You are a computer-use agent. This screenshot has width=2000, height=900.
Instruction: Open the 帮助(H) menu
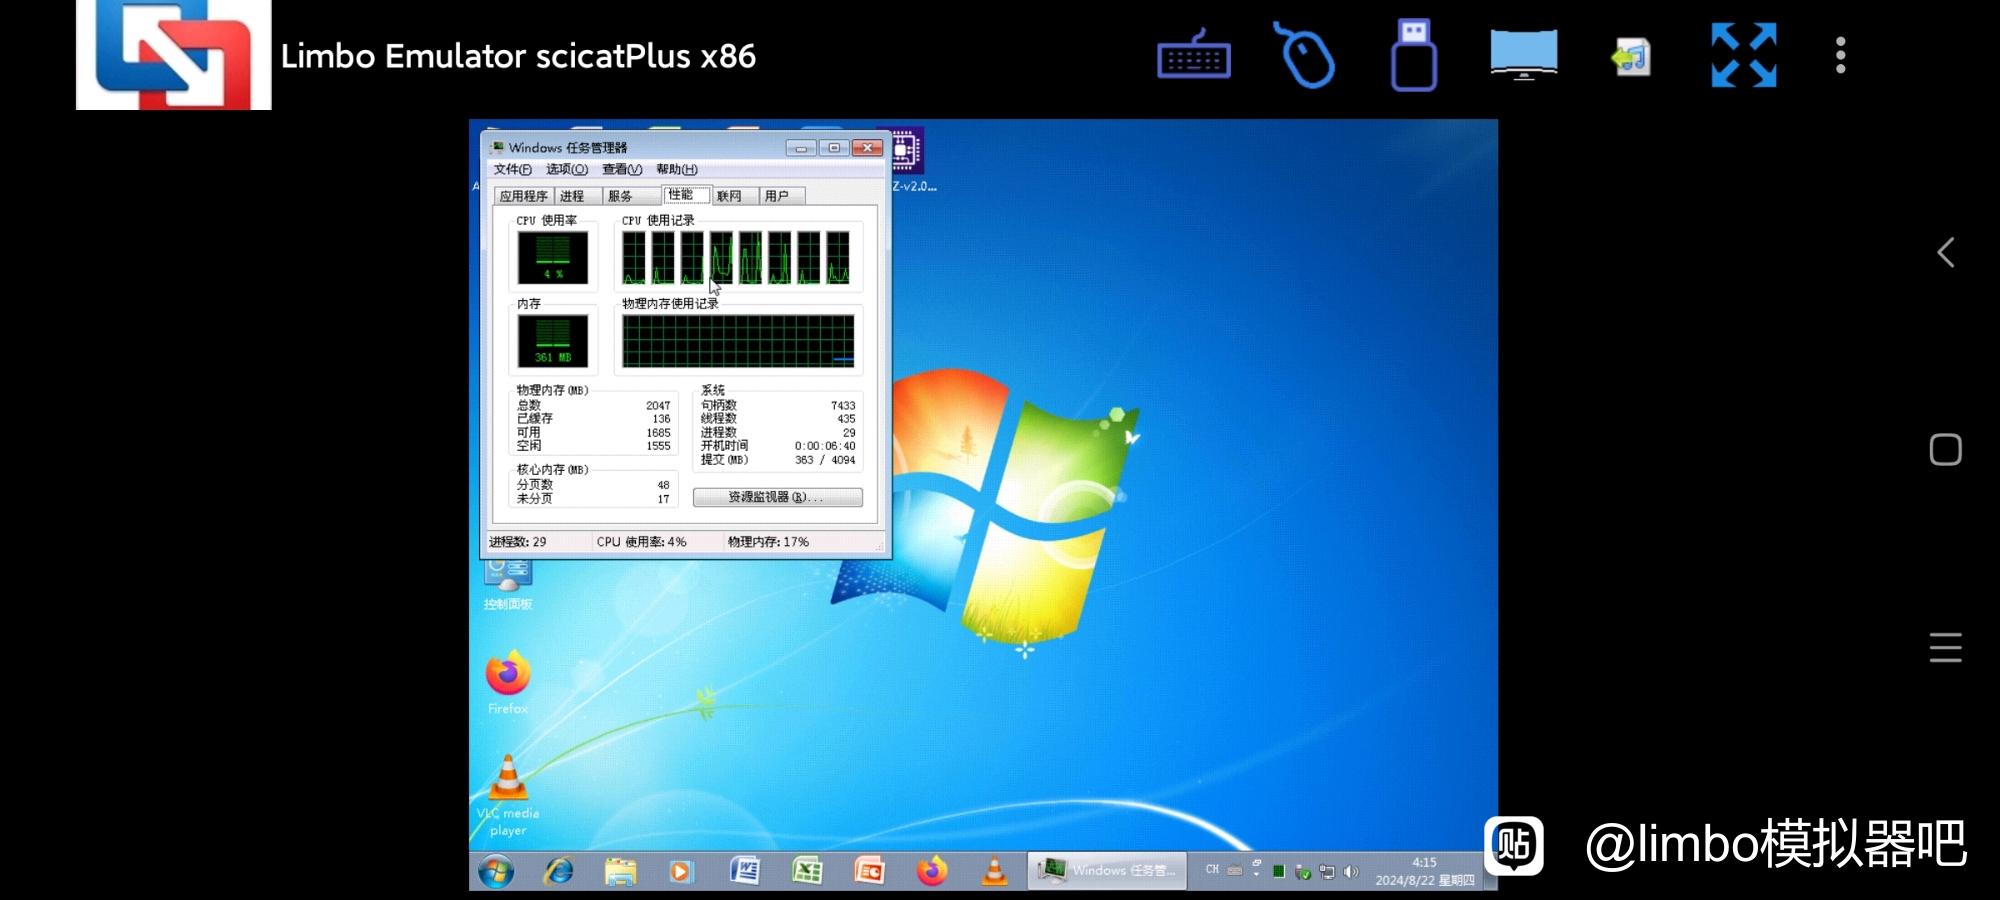pos(677,169)
